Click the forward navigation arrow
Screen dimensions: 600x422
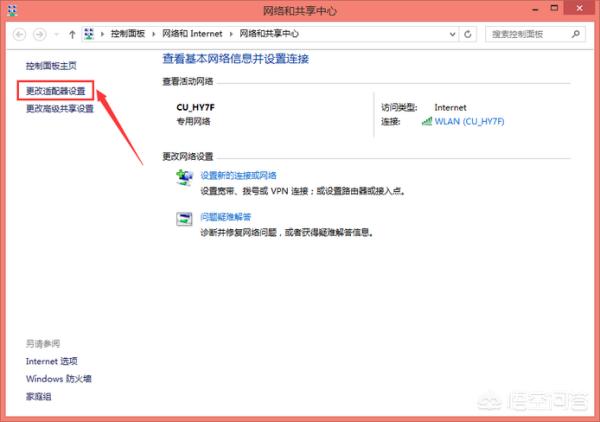click(x=39, y=34)
